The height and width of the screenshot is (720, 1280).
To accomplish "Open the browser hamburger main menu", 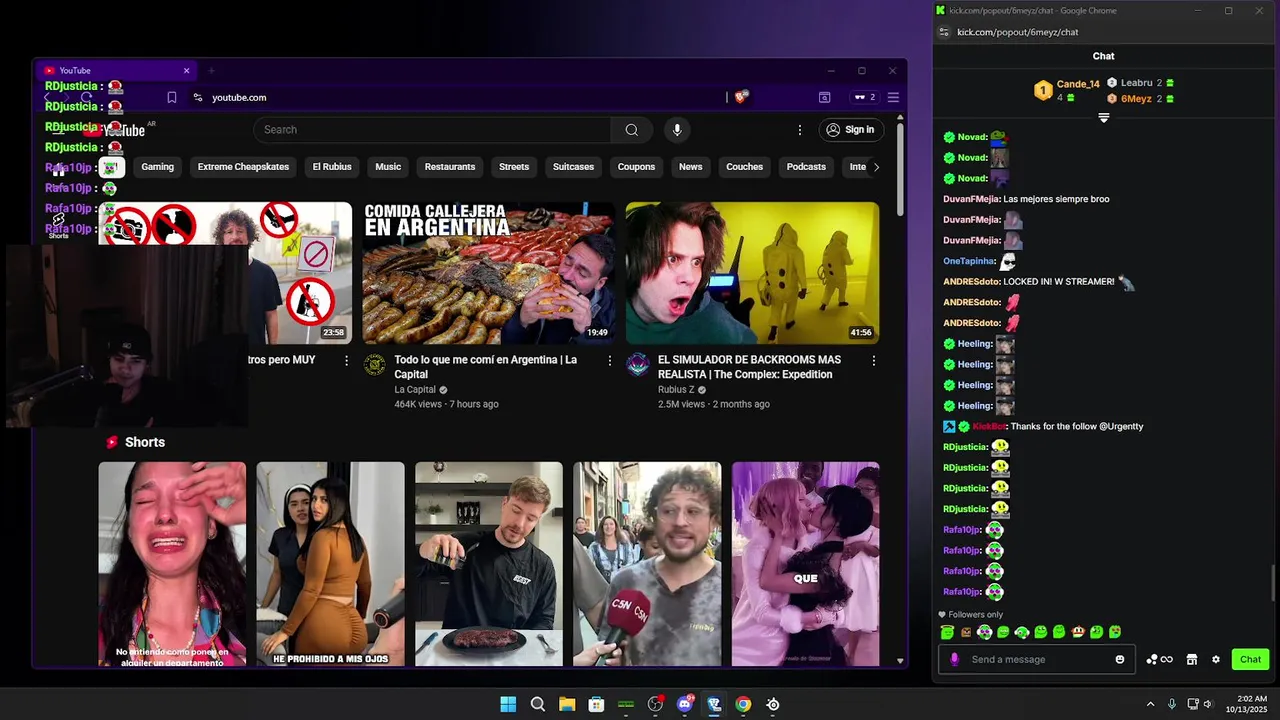I will pos(893,97).
